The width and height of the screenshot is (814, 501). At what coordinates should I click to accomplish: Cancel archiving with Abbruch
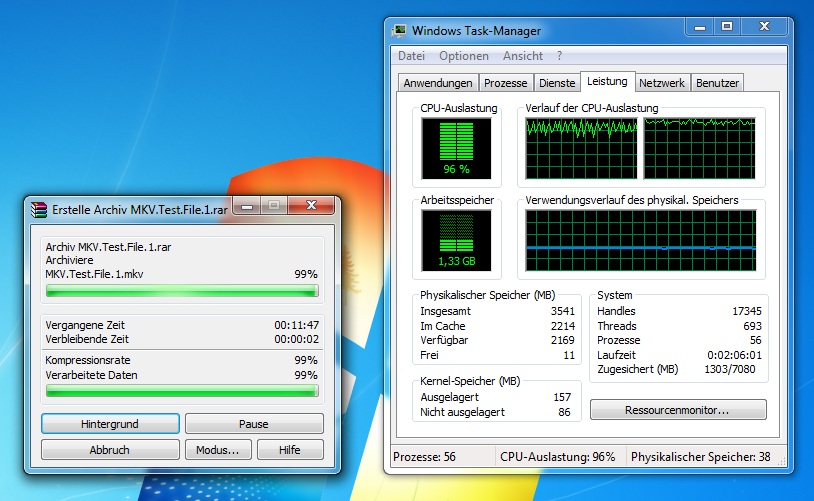110,450
